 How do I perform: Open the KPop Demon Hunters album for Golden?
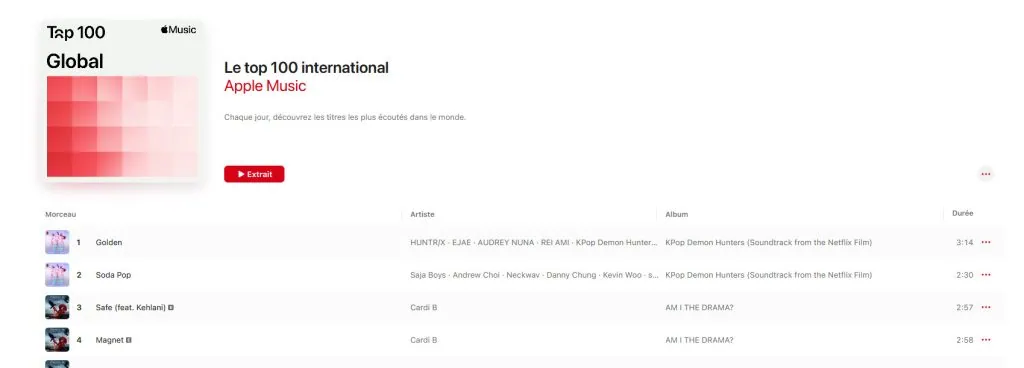click(769, 242)
